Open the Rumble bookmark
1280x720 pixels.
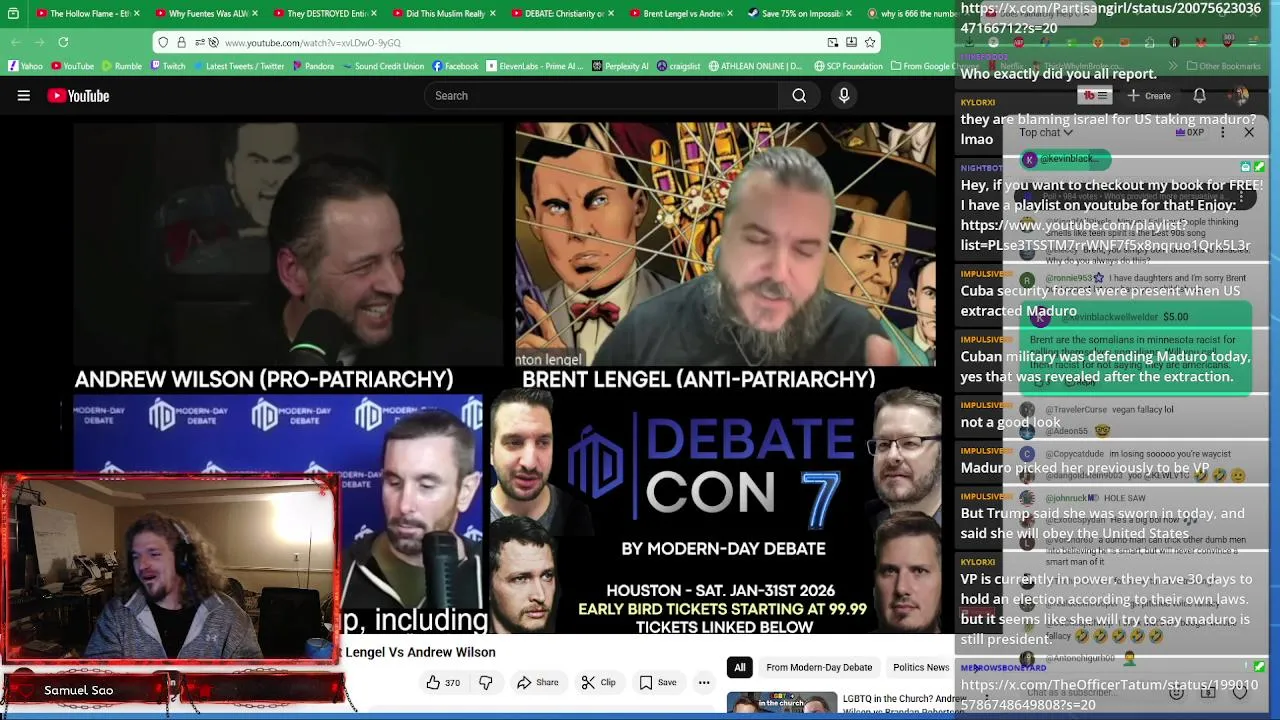tap(121, 66)
